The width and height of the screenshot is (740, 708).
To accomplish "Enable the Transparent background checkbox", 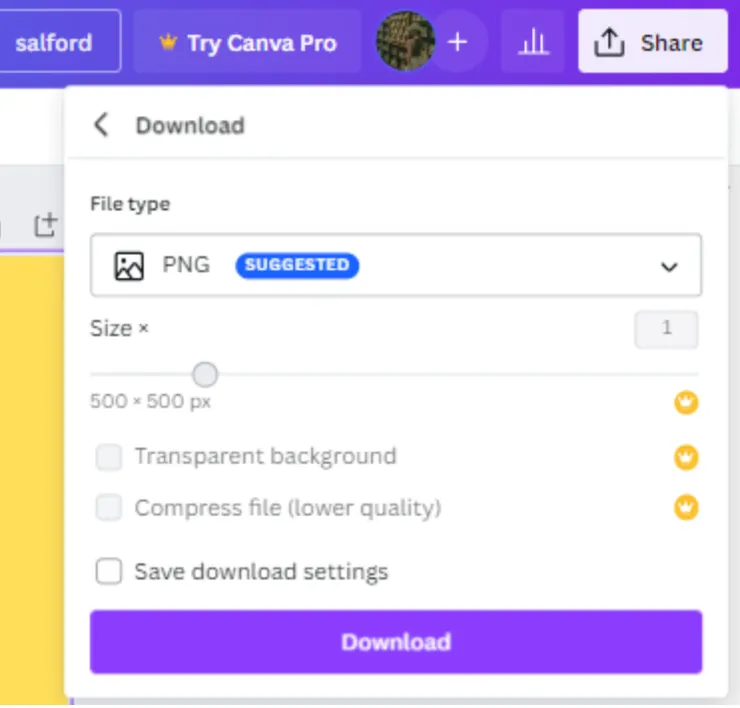I will click(108, 458).
